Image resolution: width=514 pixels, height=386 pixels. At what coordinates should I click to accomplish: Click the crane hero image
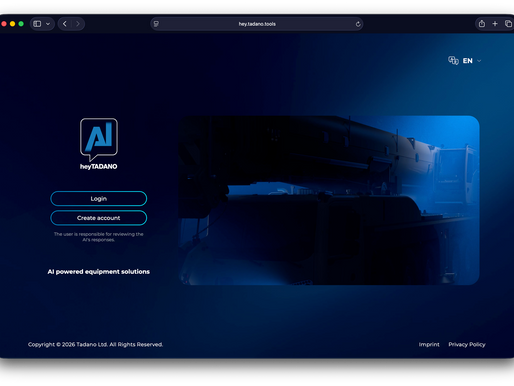(329, 200)
